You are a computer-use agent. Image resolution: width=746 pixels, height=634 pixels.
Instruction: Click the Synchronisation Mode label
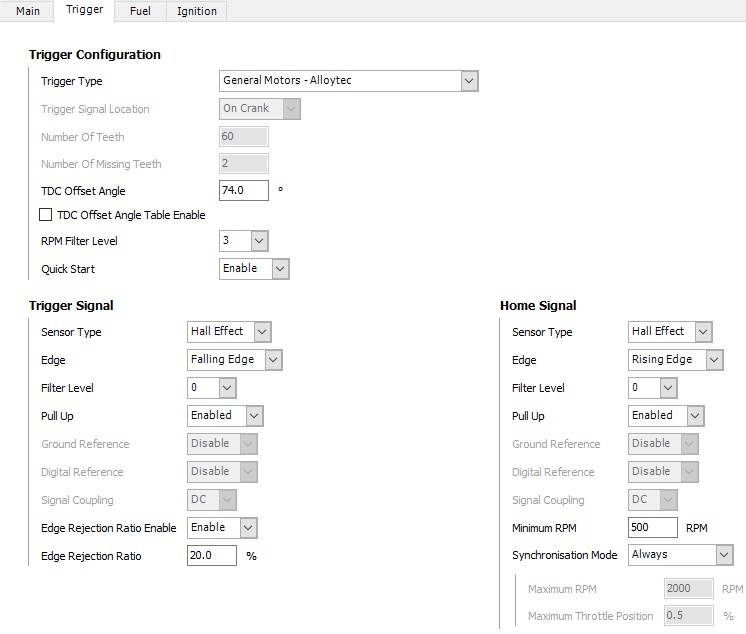click(x=564, y=555)
